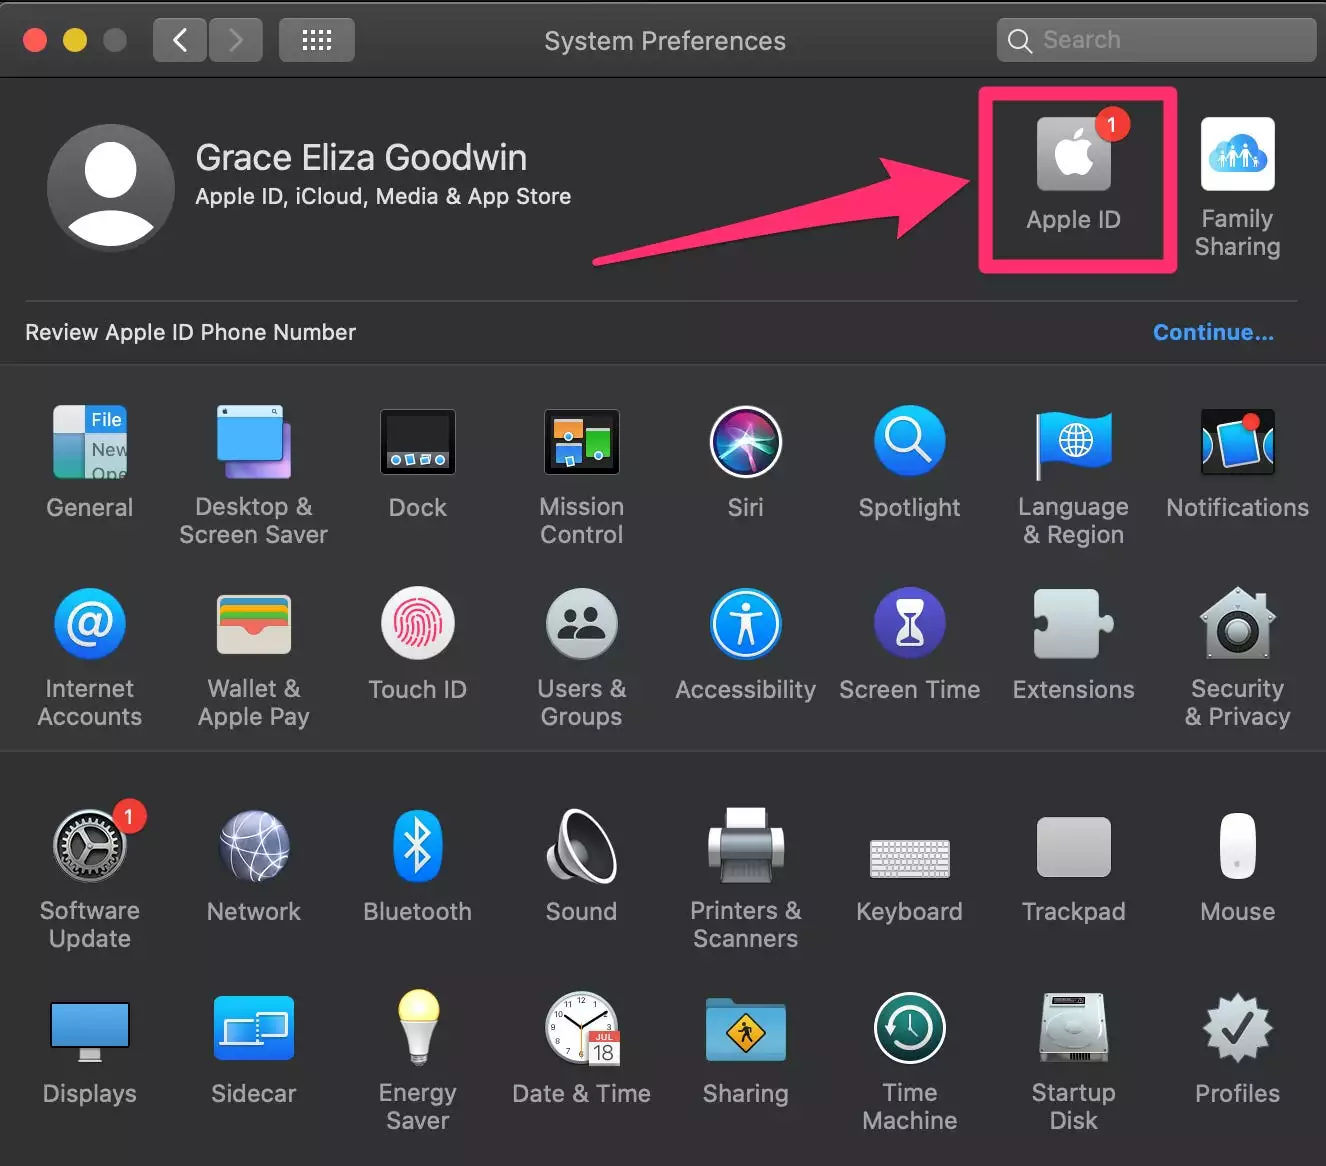Click the forward navigation arrow
This screenshot has width=1326, height=1166.
coord(236,40)
